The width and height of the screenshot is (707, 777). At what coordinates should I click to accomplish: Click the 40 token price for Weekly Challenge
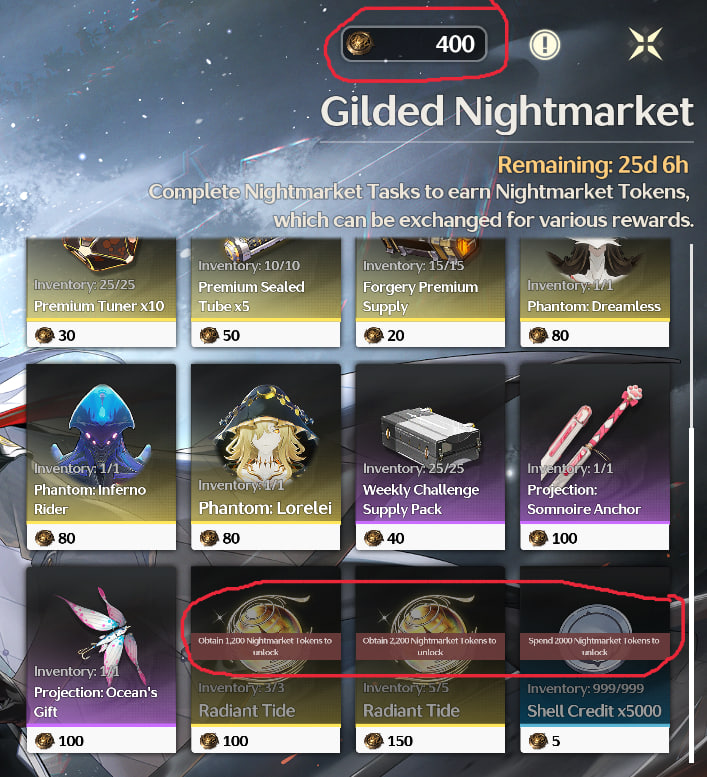point(384,538)
